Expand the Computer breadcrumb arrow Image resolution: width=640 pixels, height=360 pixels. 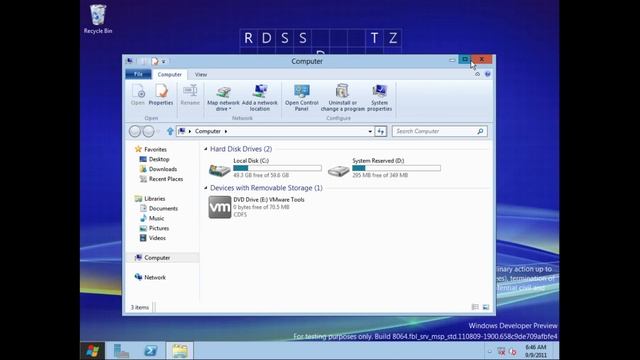point(226,131)
